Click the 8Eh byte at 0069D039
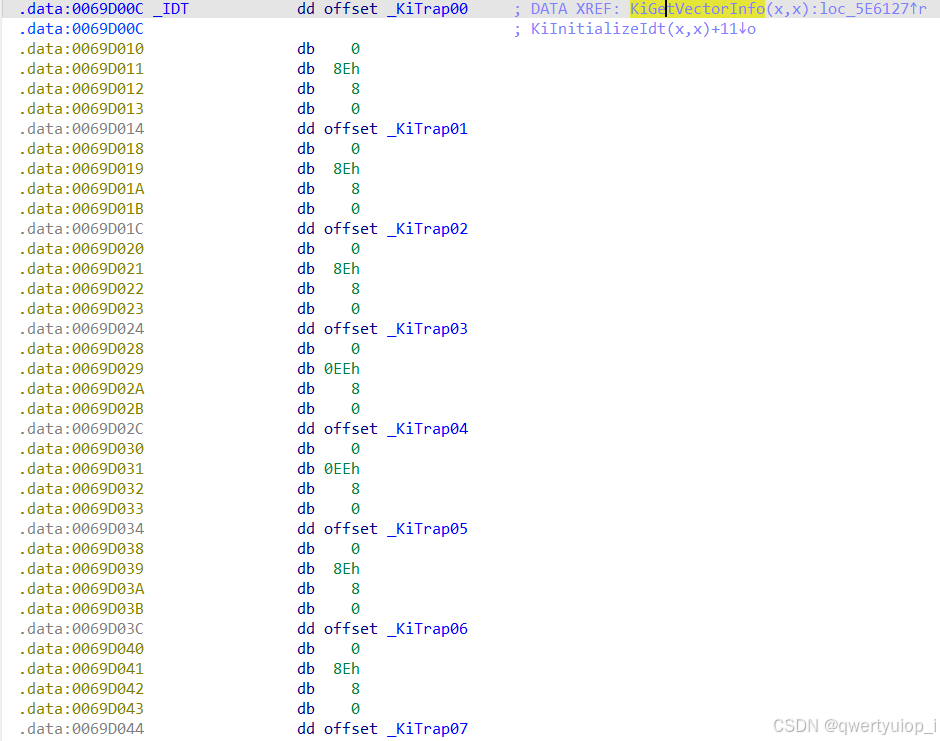940x741 pixels. pos(347,569)
